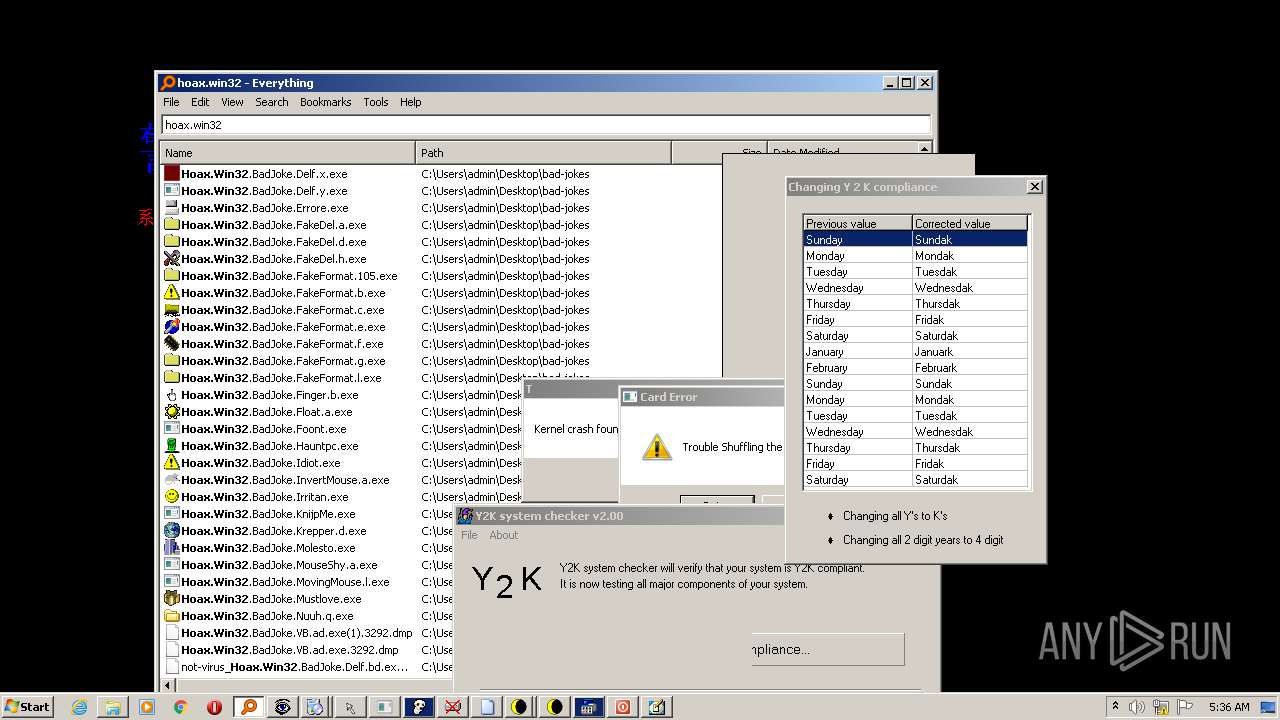Image resolution: width=1280 pixels, height=720 pixels.
Task: Open the File menu in Everything
Action: [171, 102]
